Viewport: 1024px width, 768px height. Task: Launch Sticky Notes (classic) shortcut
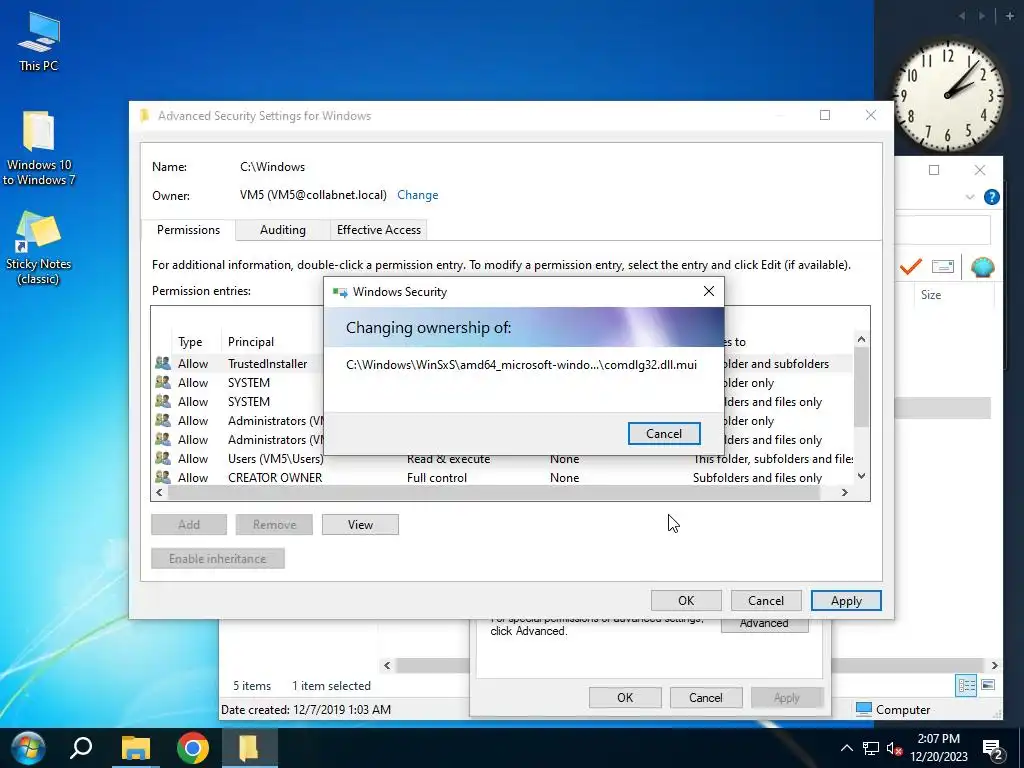click(39, 248)
